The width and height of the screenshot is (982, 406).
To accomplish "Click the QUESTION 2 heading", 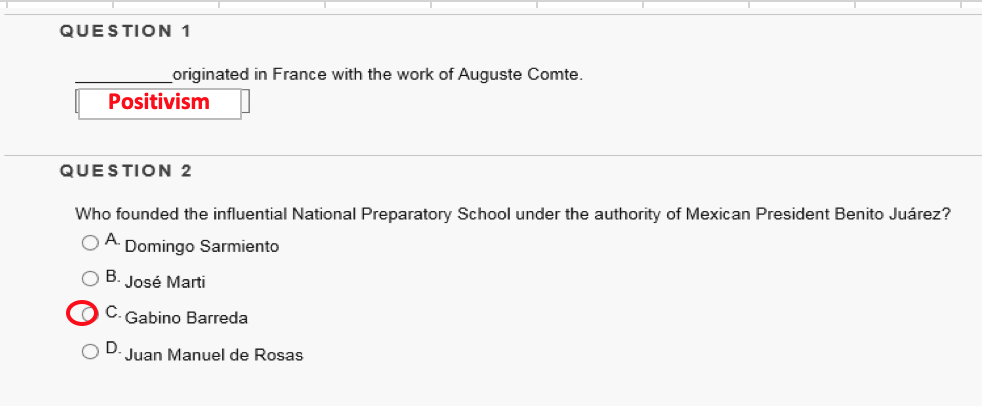I will 125,171.
